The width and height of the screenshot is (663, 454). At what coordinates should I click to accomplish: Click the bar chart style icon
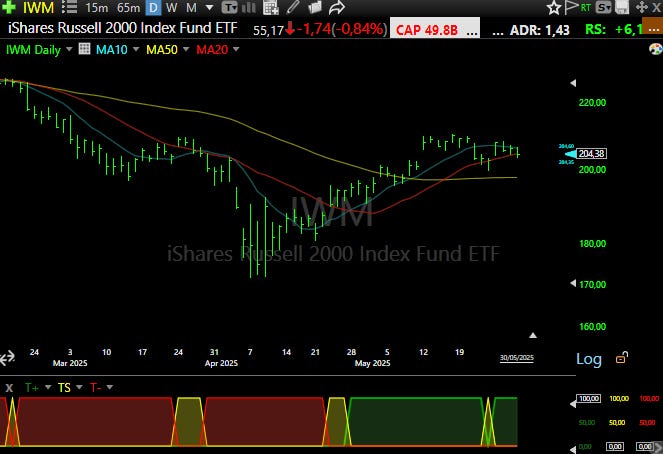coord(249,7)
